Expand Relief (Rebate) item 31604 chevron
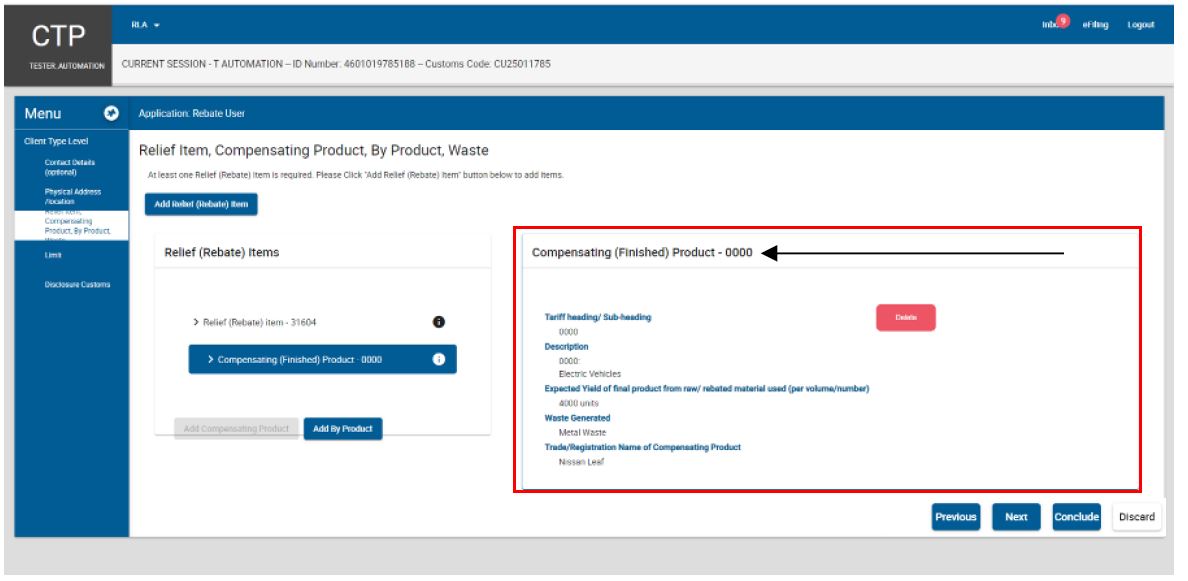 click(196, 323)
